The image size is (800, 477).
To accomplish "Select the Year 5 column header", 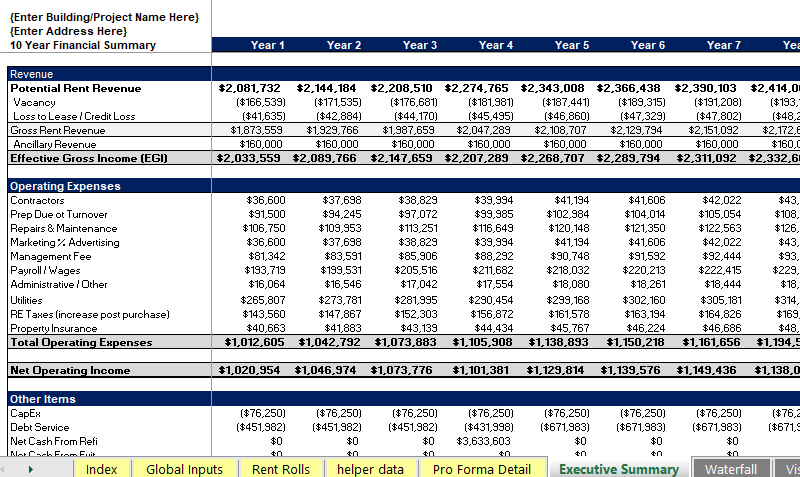I will point(571,45).
